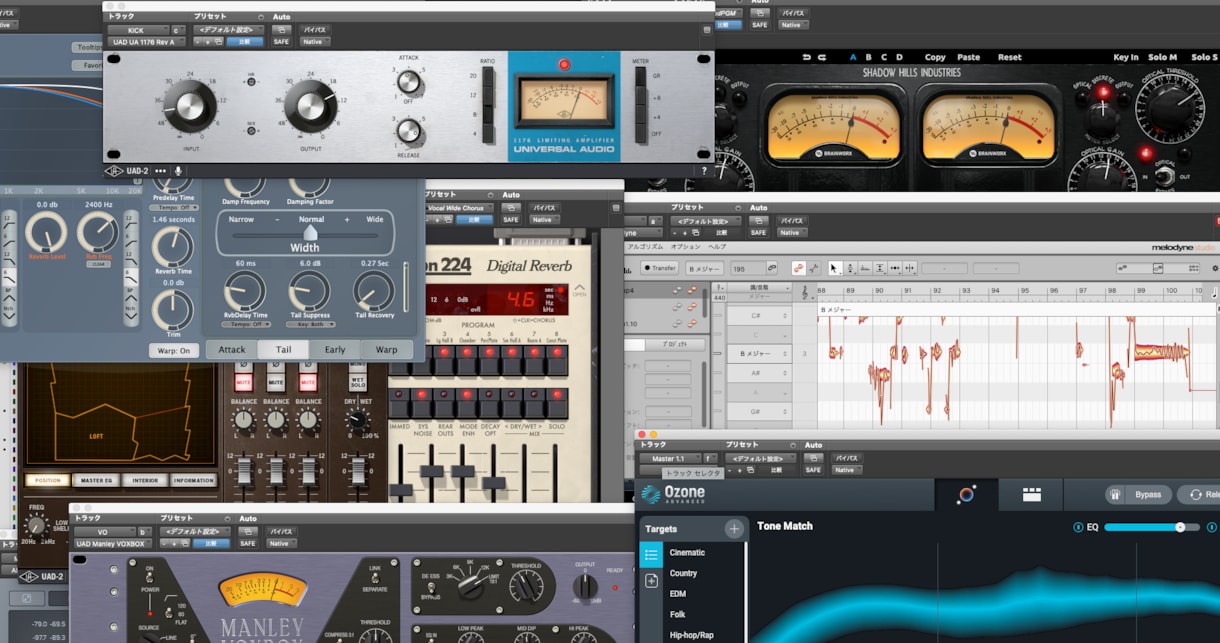Click Reset in the Shadow Hills toolbar

(x=1009, y=58)
